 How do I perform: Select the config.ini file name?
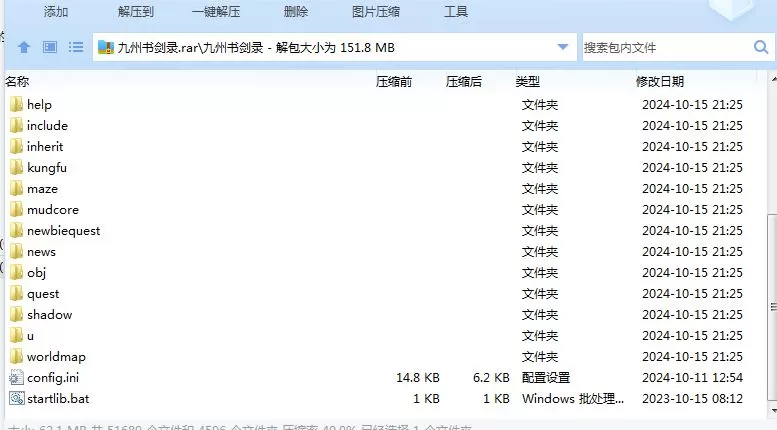point(53,377)
